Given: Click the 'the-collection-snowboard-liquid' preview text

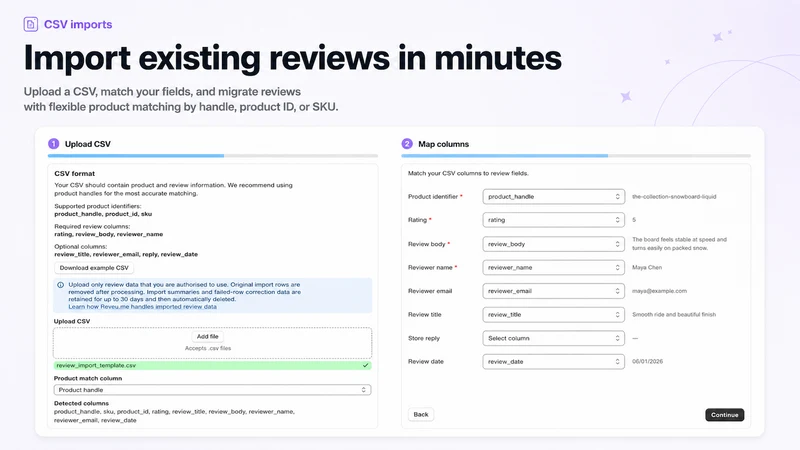Looking at the screenshot, I should point(674,196).
